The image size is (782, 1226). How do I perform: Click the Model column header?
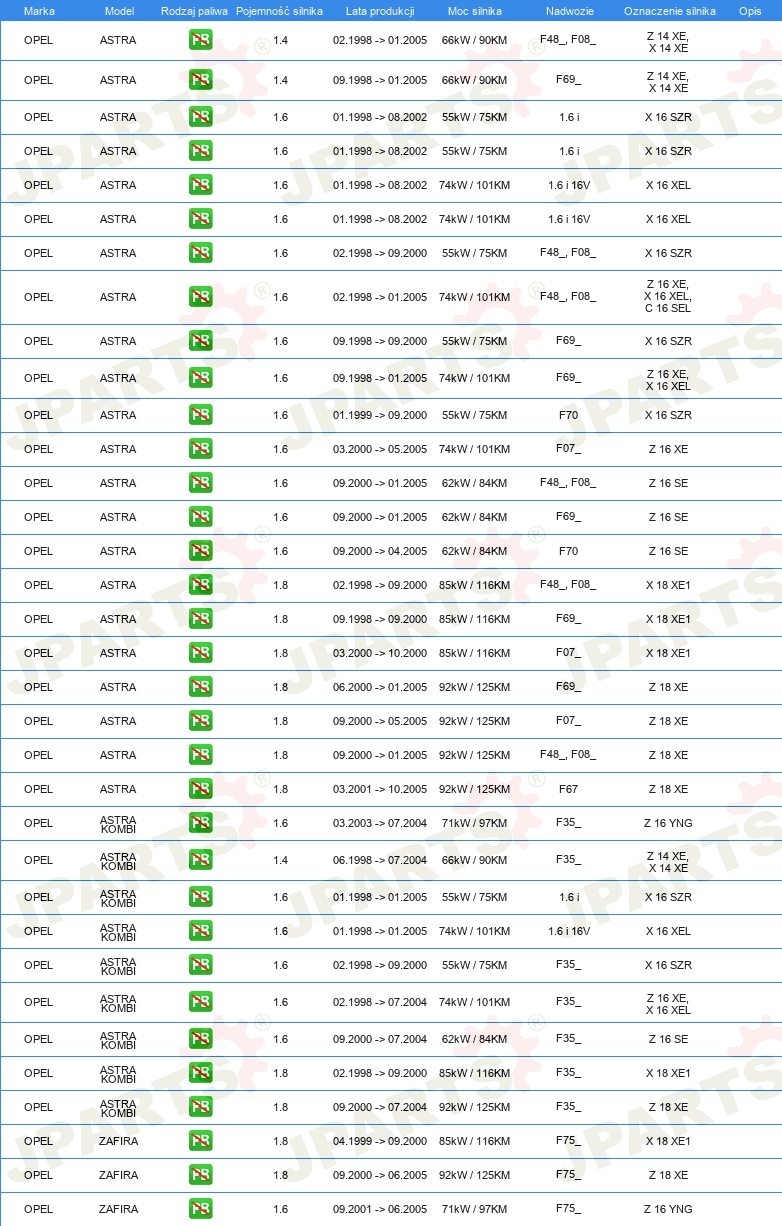(119, 11)
